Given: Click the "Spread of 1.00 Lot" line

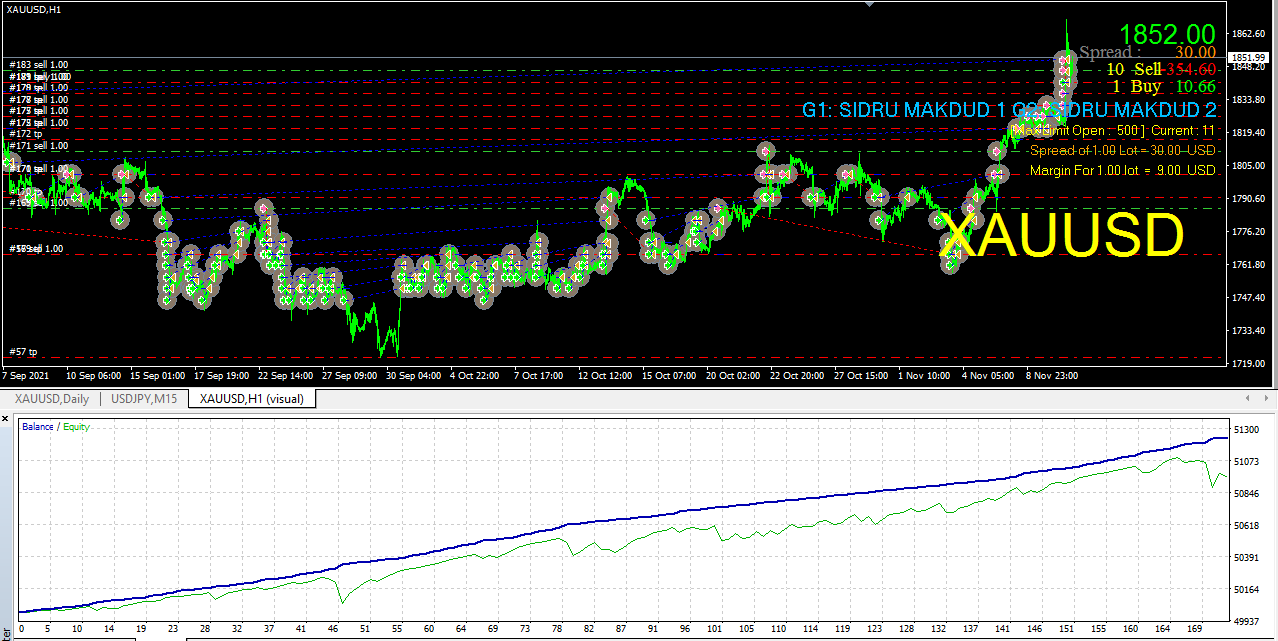Looking at the screenshot, I should 1123,150.
